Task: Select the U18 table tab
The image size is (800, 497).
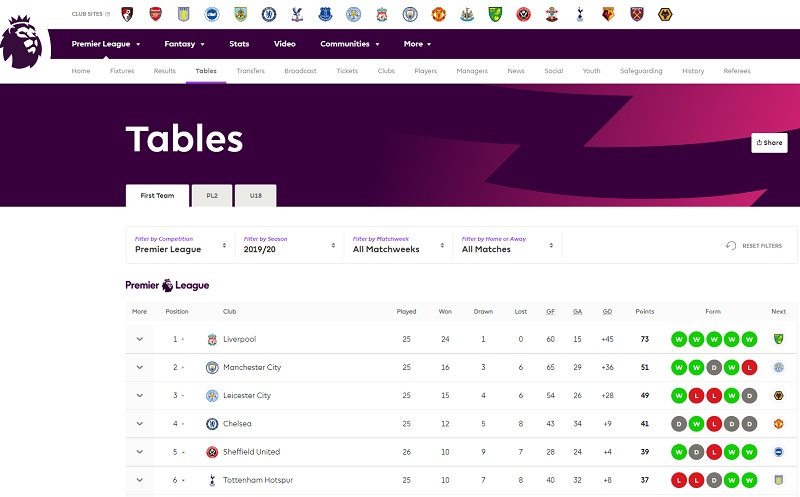Action: click(x=256, y=196)
